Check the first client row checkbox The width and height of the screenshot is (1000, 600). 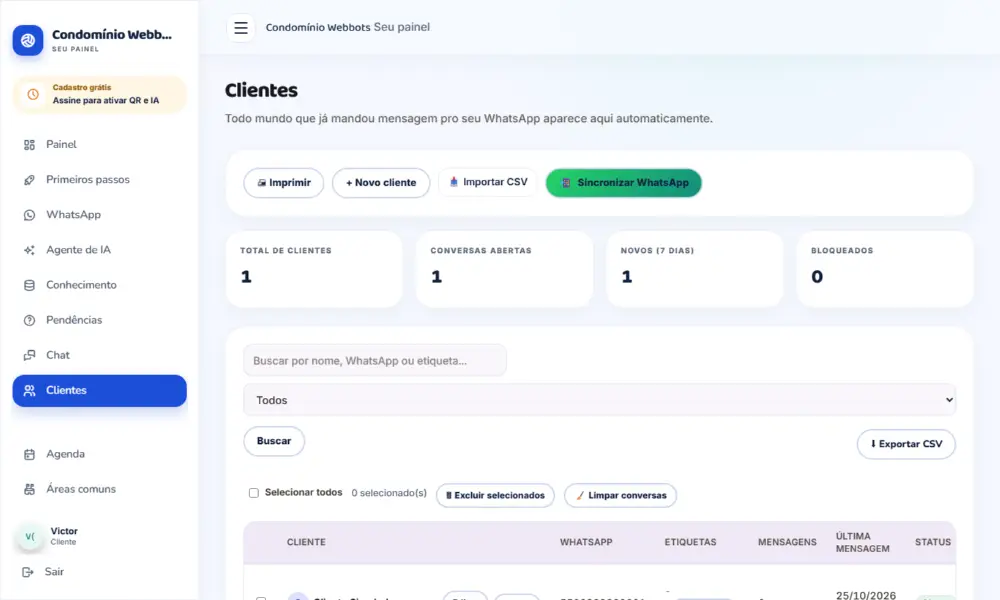click(261, 598)
